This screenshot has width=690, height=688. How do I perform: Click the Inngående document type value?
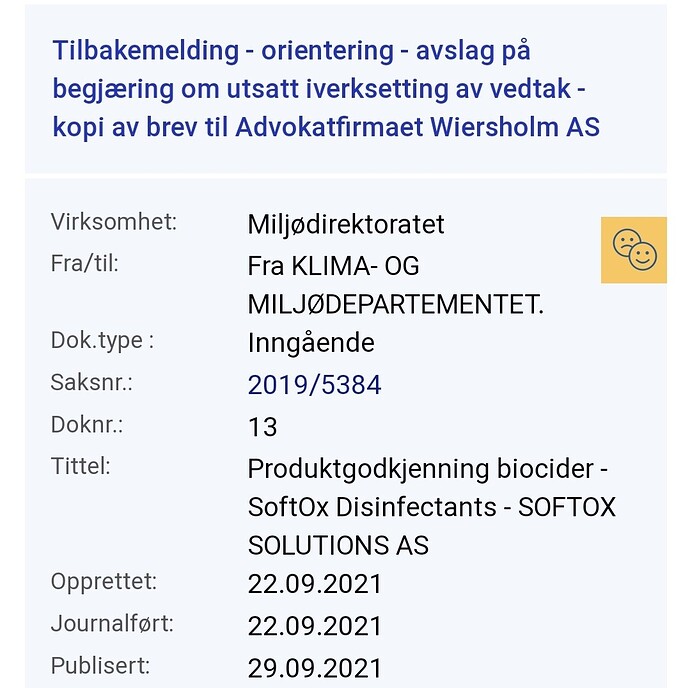tap(311, 343)
